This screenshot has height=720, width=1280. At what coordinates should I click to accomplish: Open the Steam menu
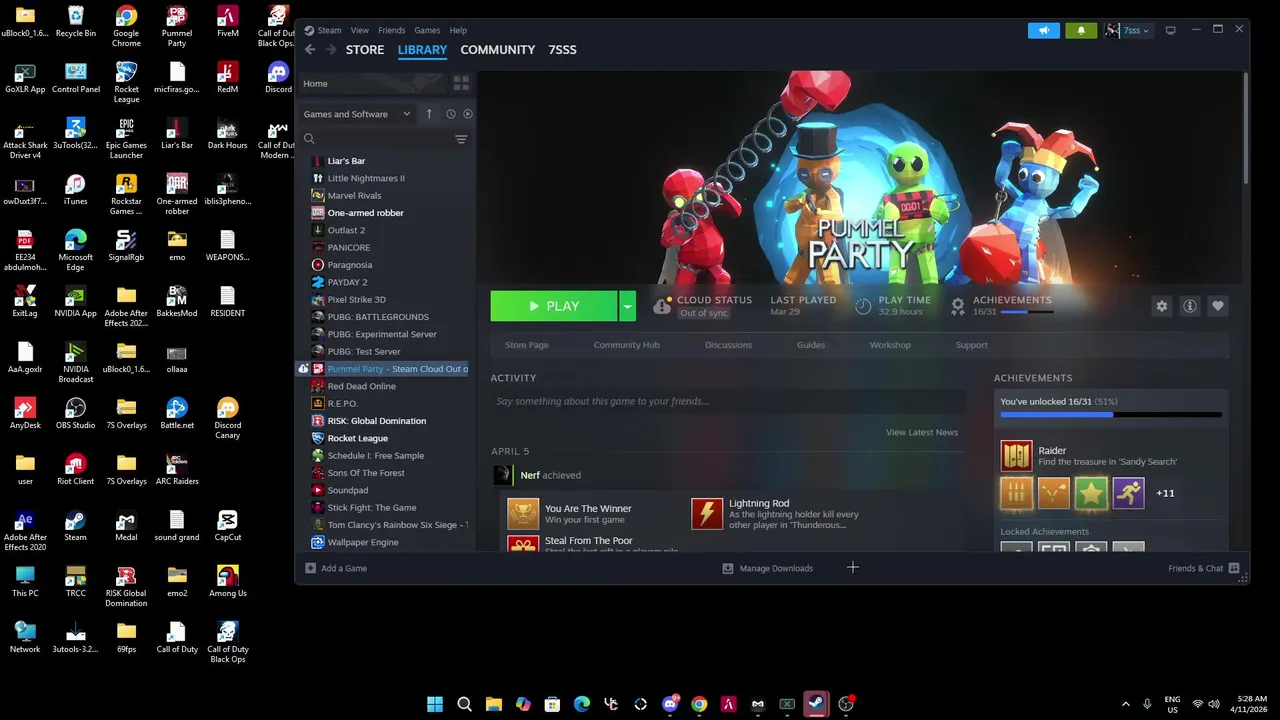click(x=329, y=30)
